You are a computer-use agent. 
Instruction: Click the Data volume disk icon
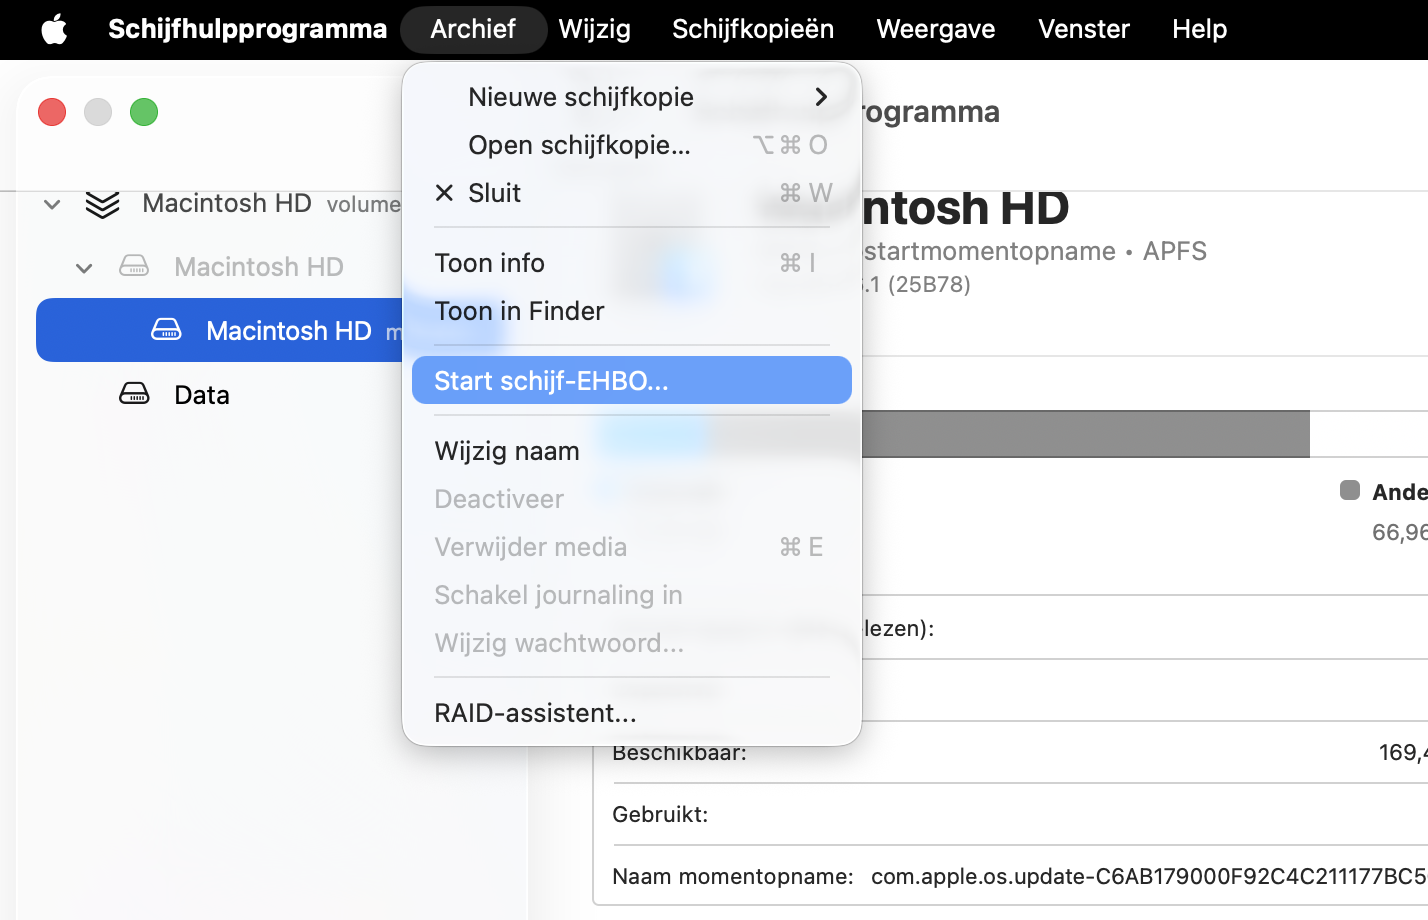[x=134, y=394]
